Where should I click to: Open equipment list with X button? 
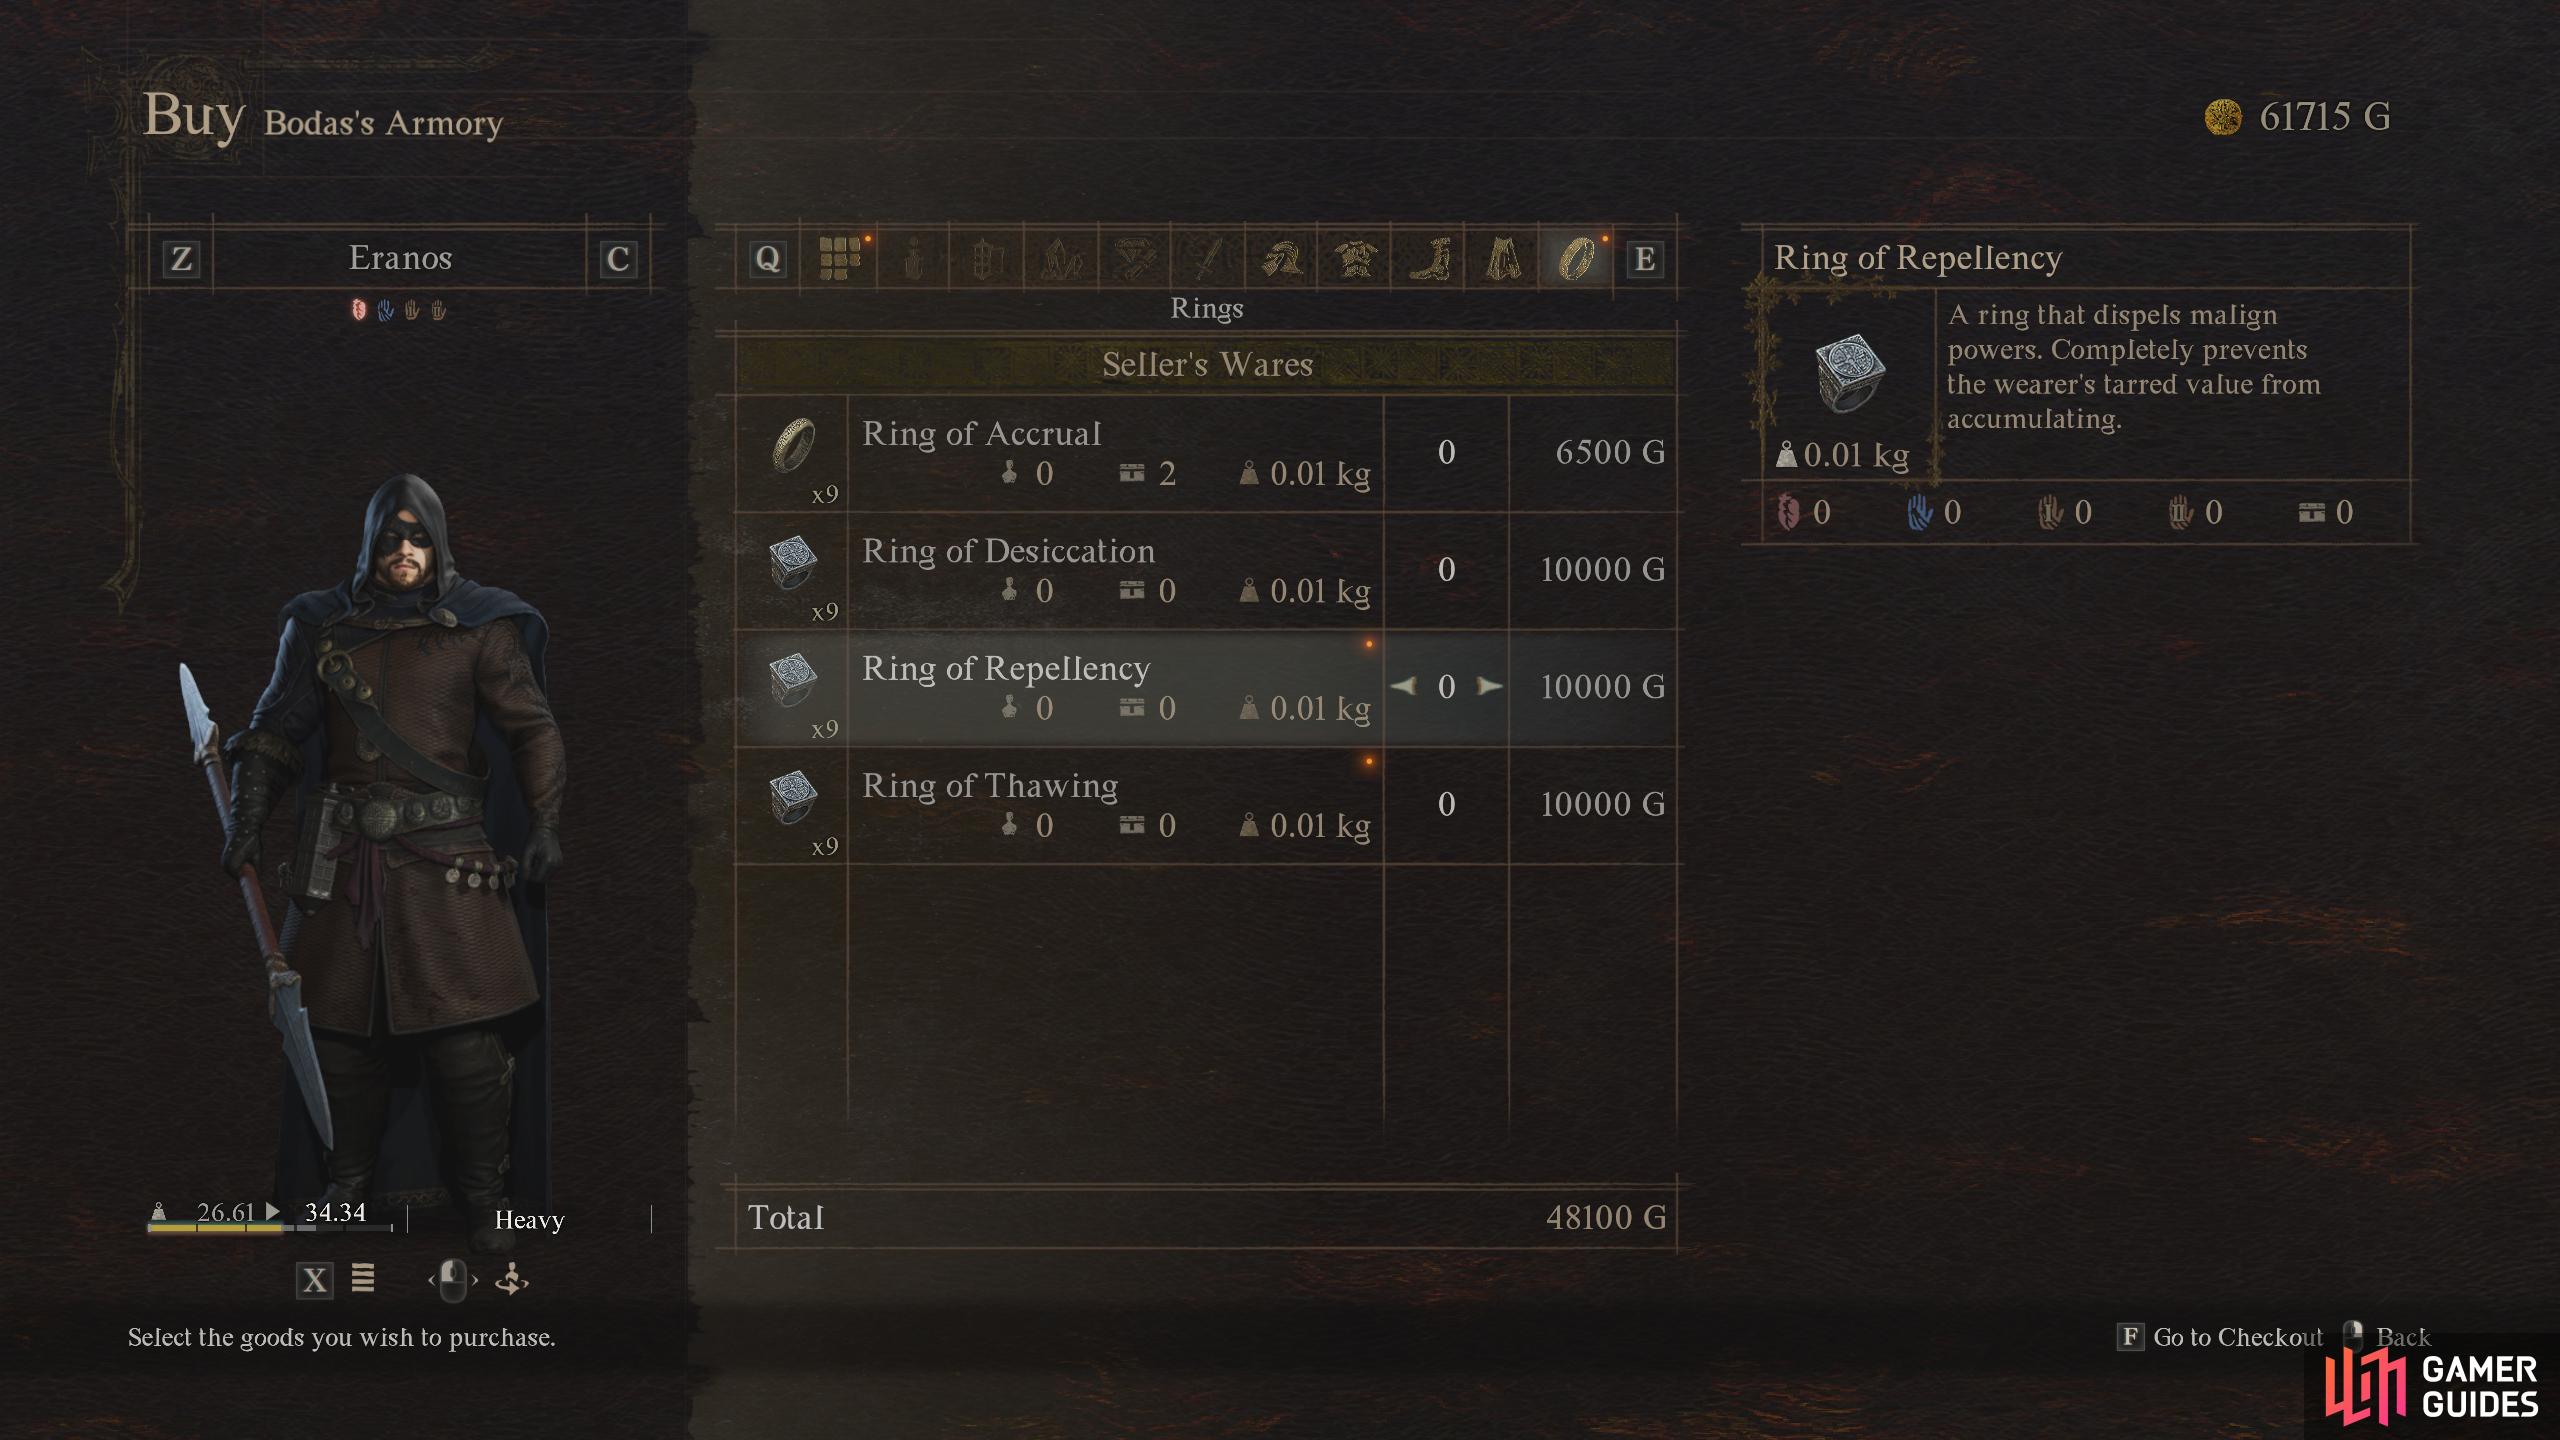point(314,1280)
